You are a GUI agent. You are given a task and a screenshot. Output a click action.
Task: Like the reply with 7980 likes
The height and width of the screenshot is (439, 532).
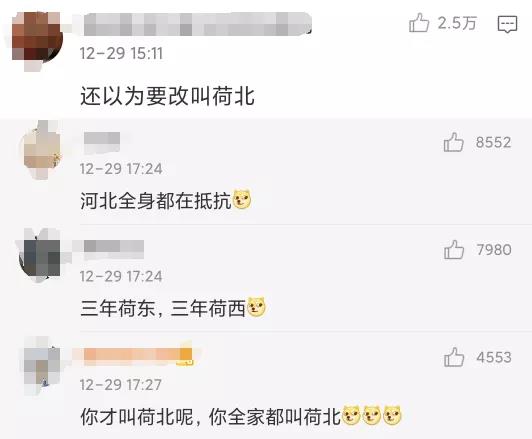pos(454,250)
